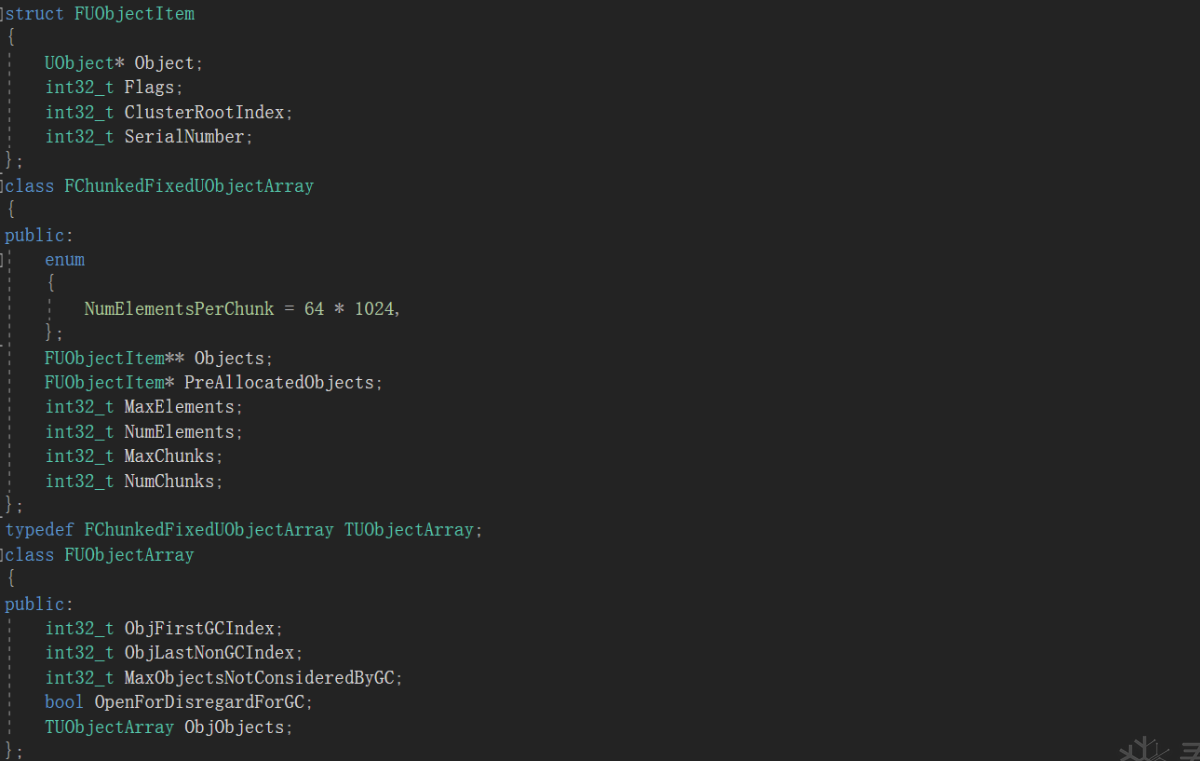The image size is (1200, 761).
Task: Click the TUObjectArray typedef alias name
Action: tap(409, 530)
